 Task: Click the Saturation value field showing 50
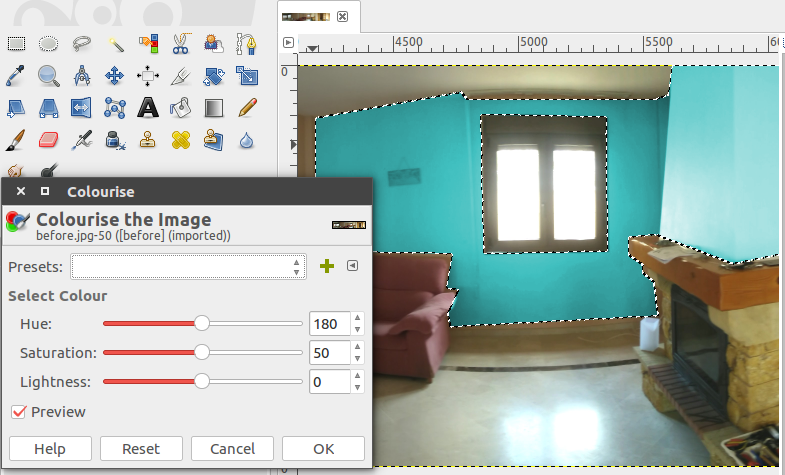coord(330,353)
